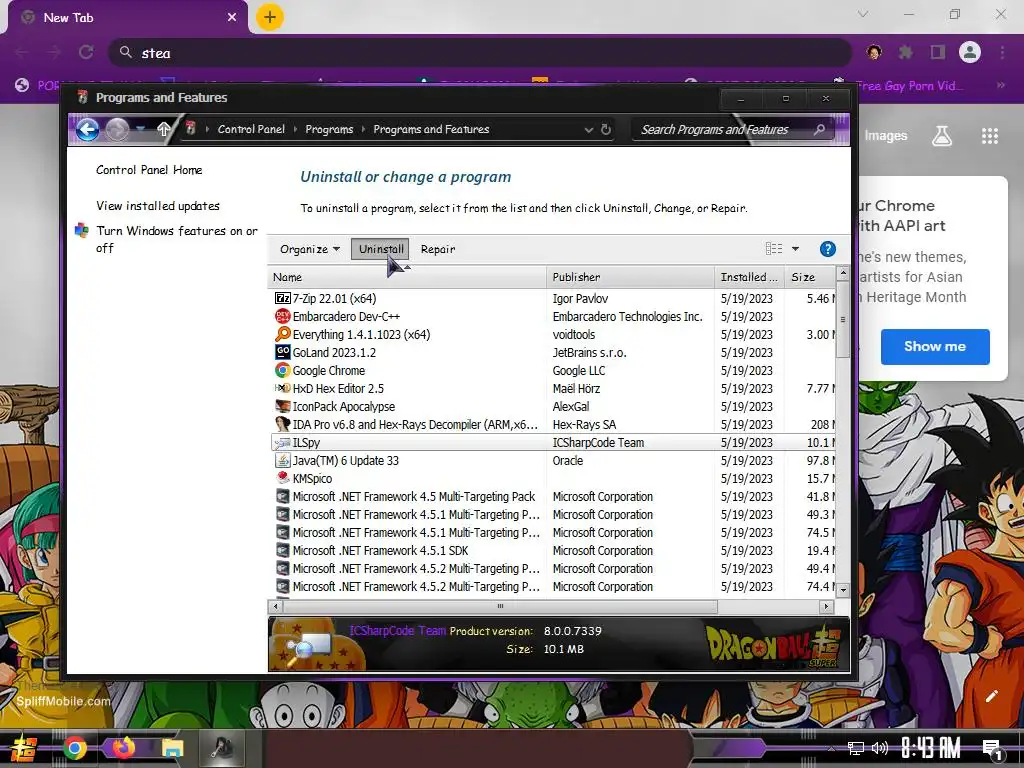The image size is (1024, 768).
Task: Click Programs and Features breadcrumb
Action: pos(431,129)
